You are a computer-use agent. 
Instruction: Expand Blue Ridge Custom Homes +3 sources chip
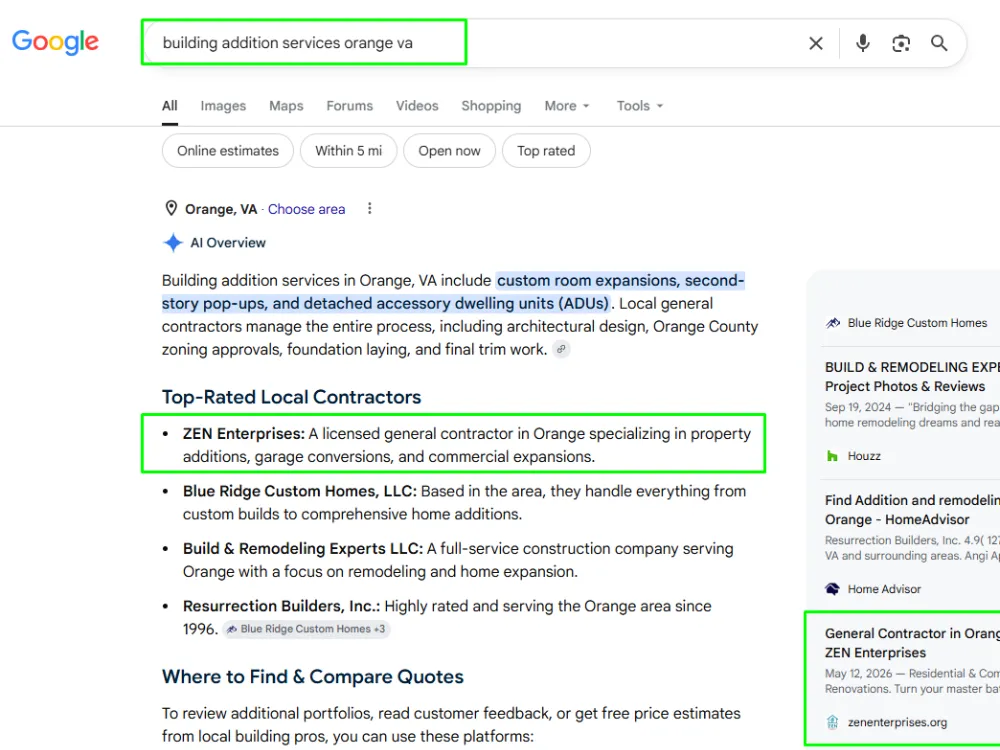306,629
